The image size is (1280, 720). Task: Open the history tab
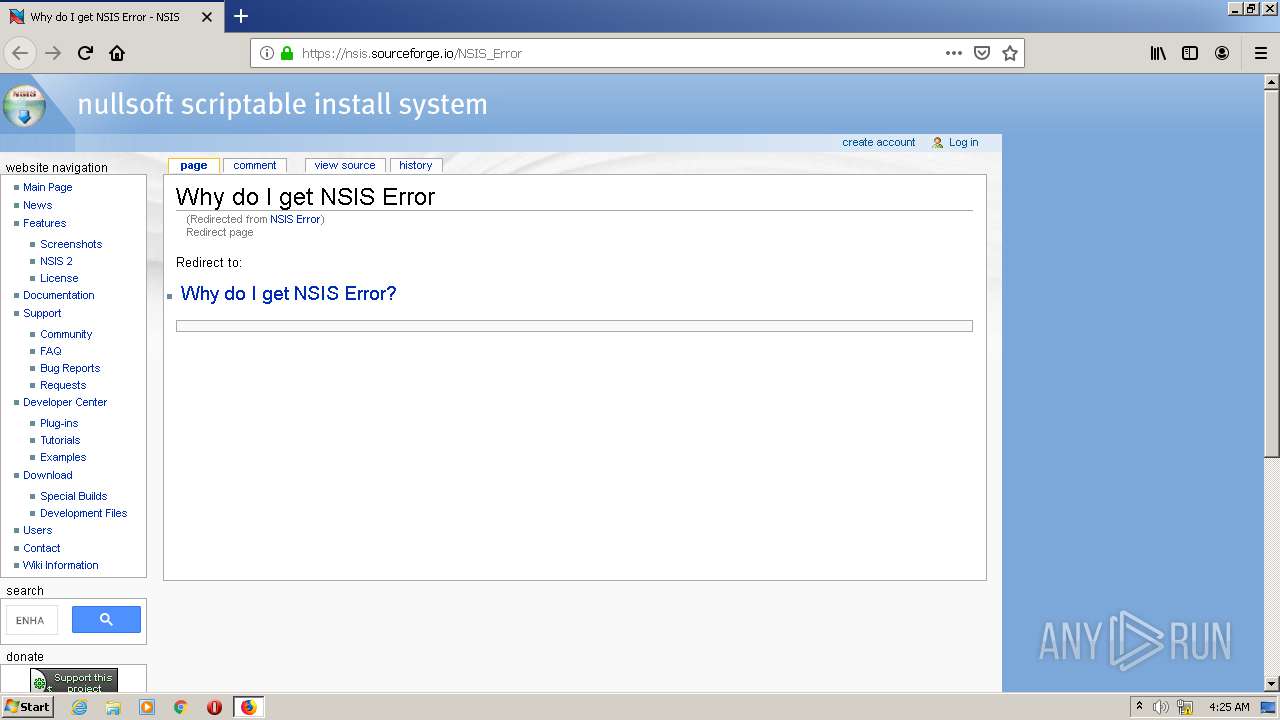[x=416, y=166]
